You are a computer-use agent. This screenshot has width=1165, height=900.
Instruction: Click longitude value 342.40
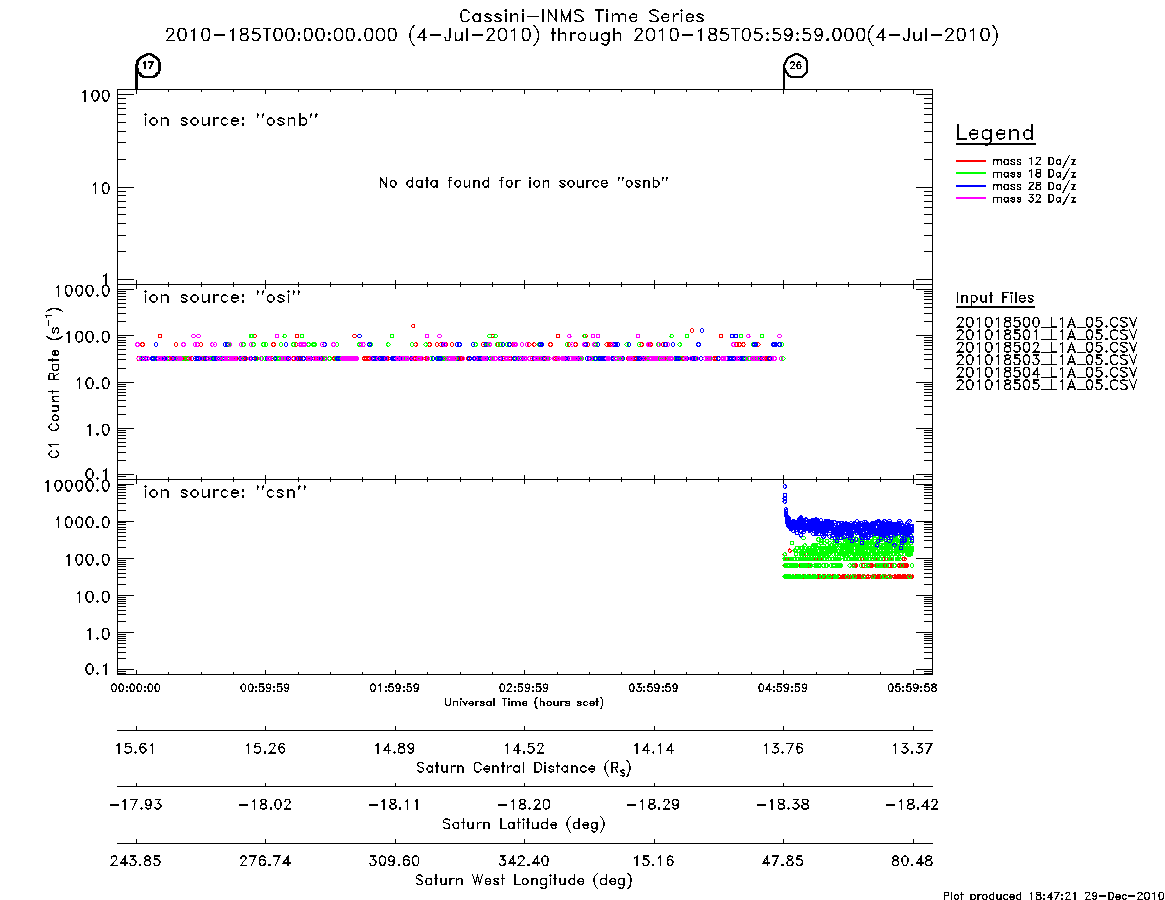click(524, 861)
